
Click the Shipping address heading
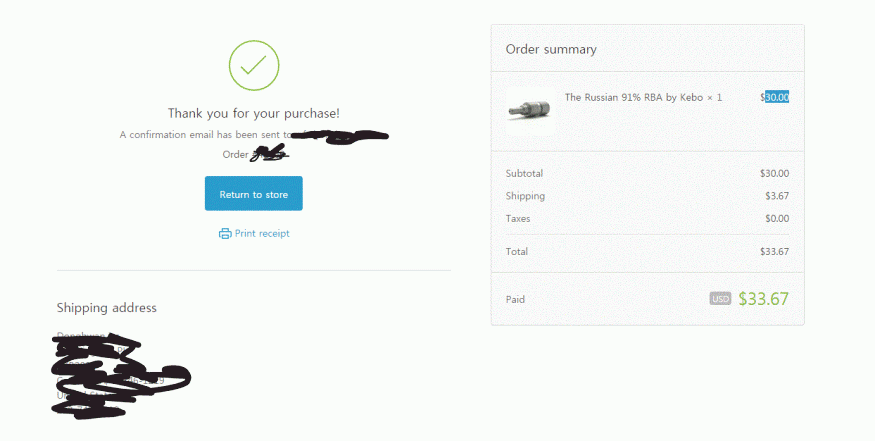[107, 308]
